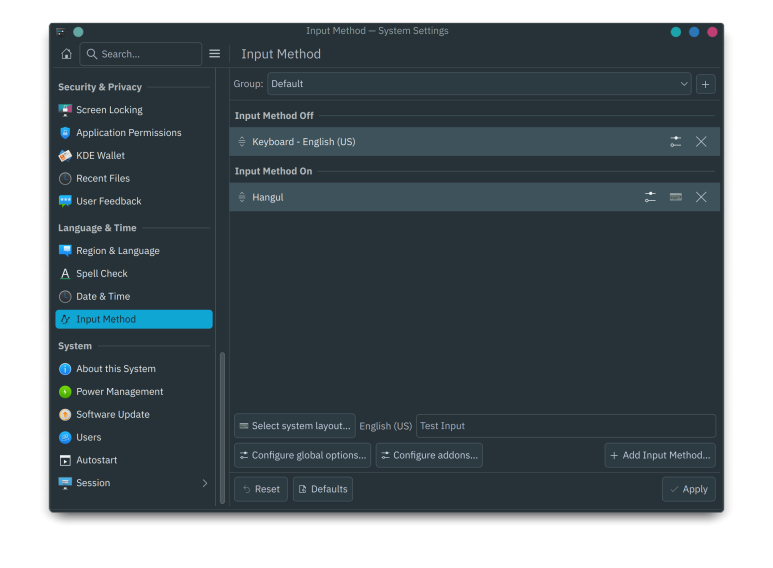Select the Hangul row
The image size is (773, 568).
pyautogui.click(x=474, y=197)
